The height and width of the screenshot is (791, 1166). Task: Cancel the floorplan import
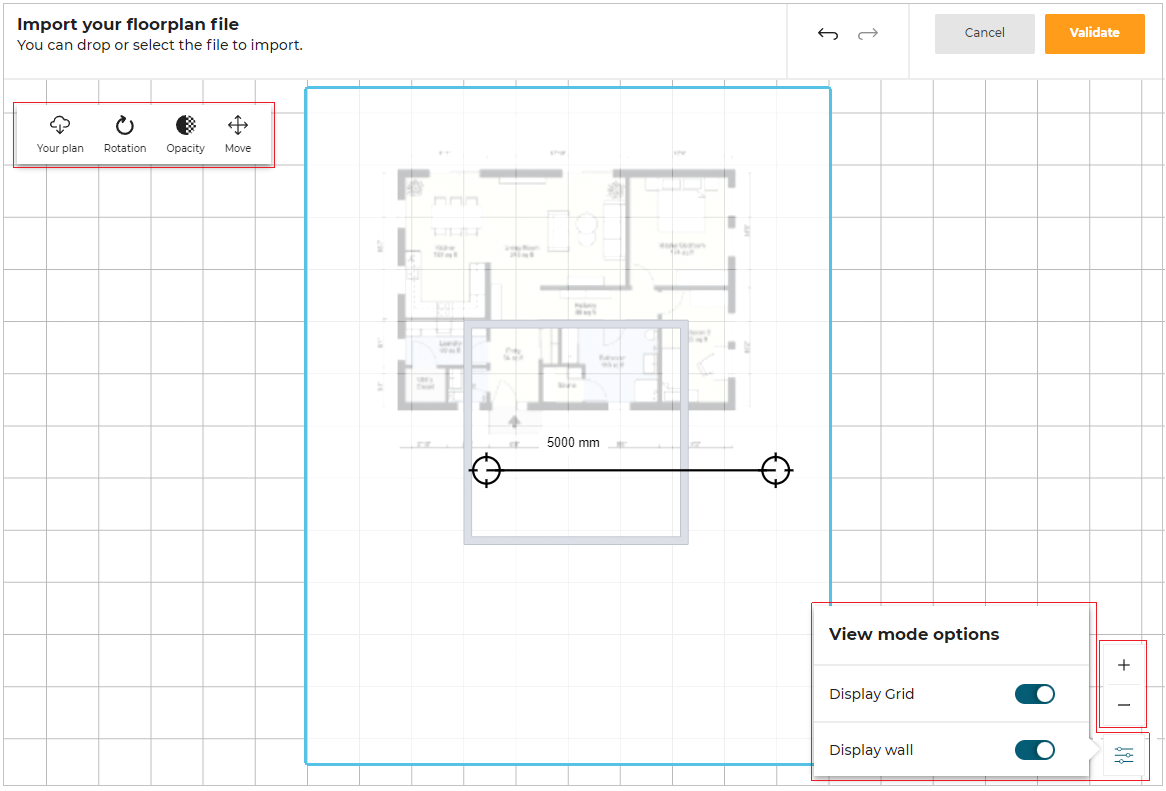[x=984, y=33]
